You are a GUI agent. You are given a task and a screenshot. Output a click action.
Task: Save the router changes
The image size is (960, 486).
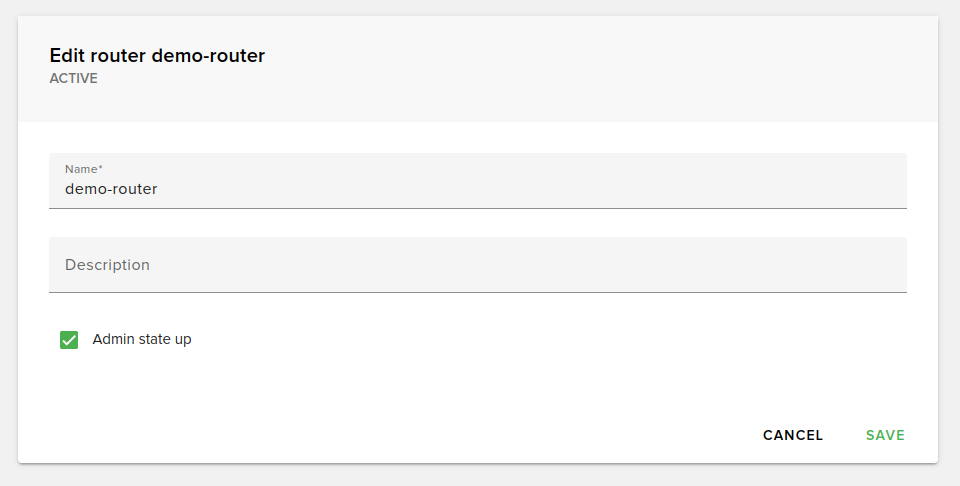pos(885,435)
